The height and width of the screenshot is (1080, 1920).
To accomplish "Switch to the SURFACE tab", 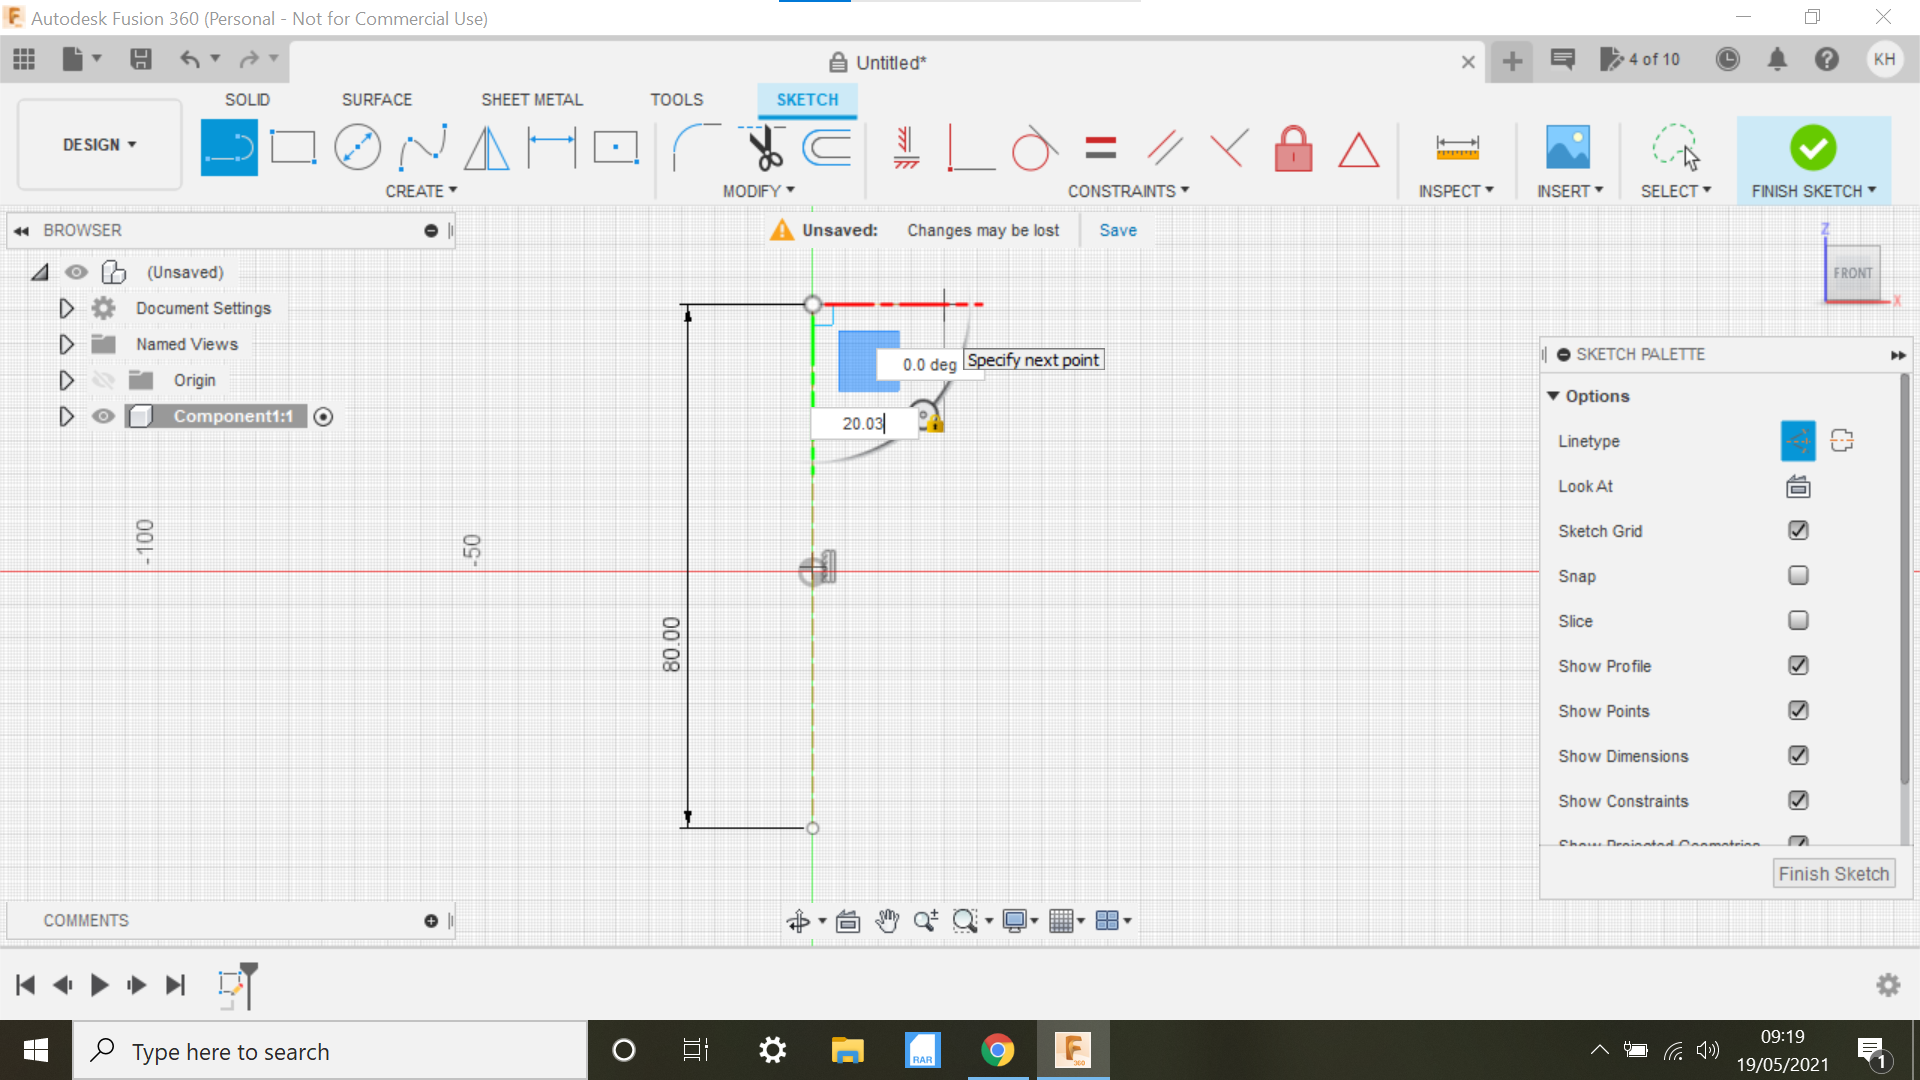I will click(x=377, y=100).
